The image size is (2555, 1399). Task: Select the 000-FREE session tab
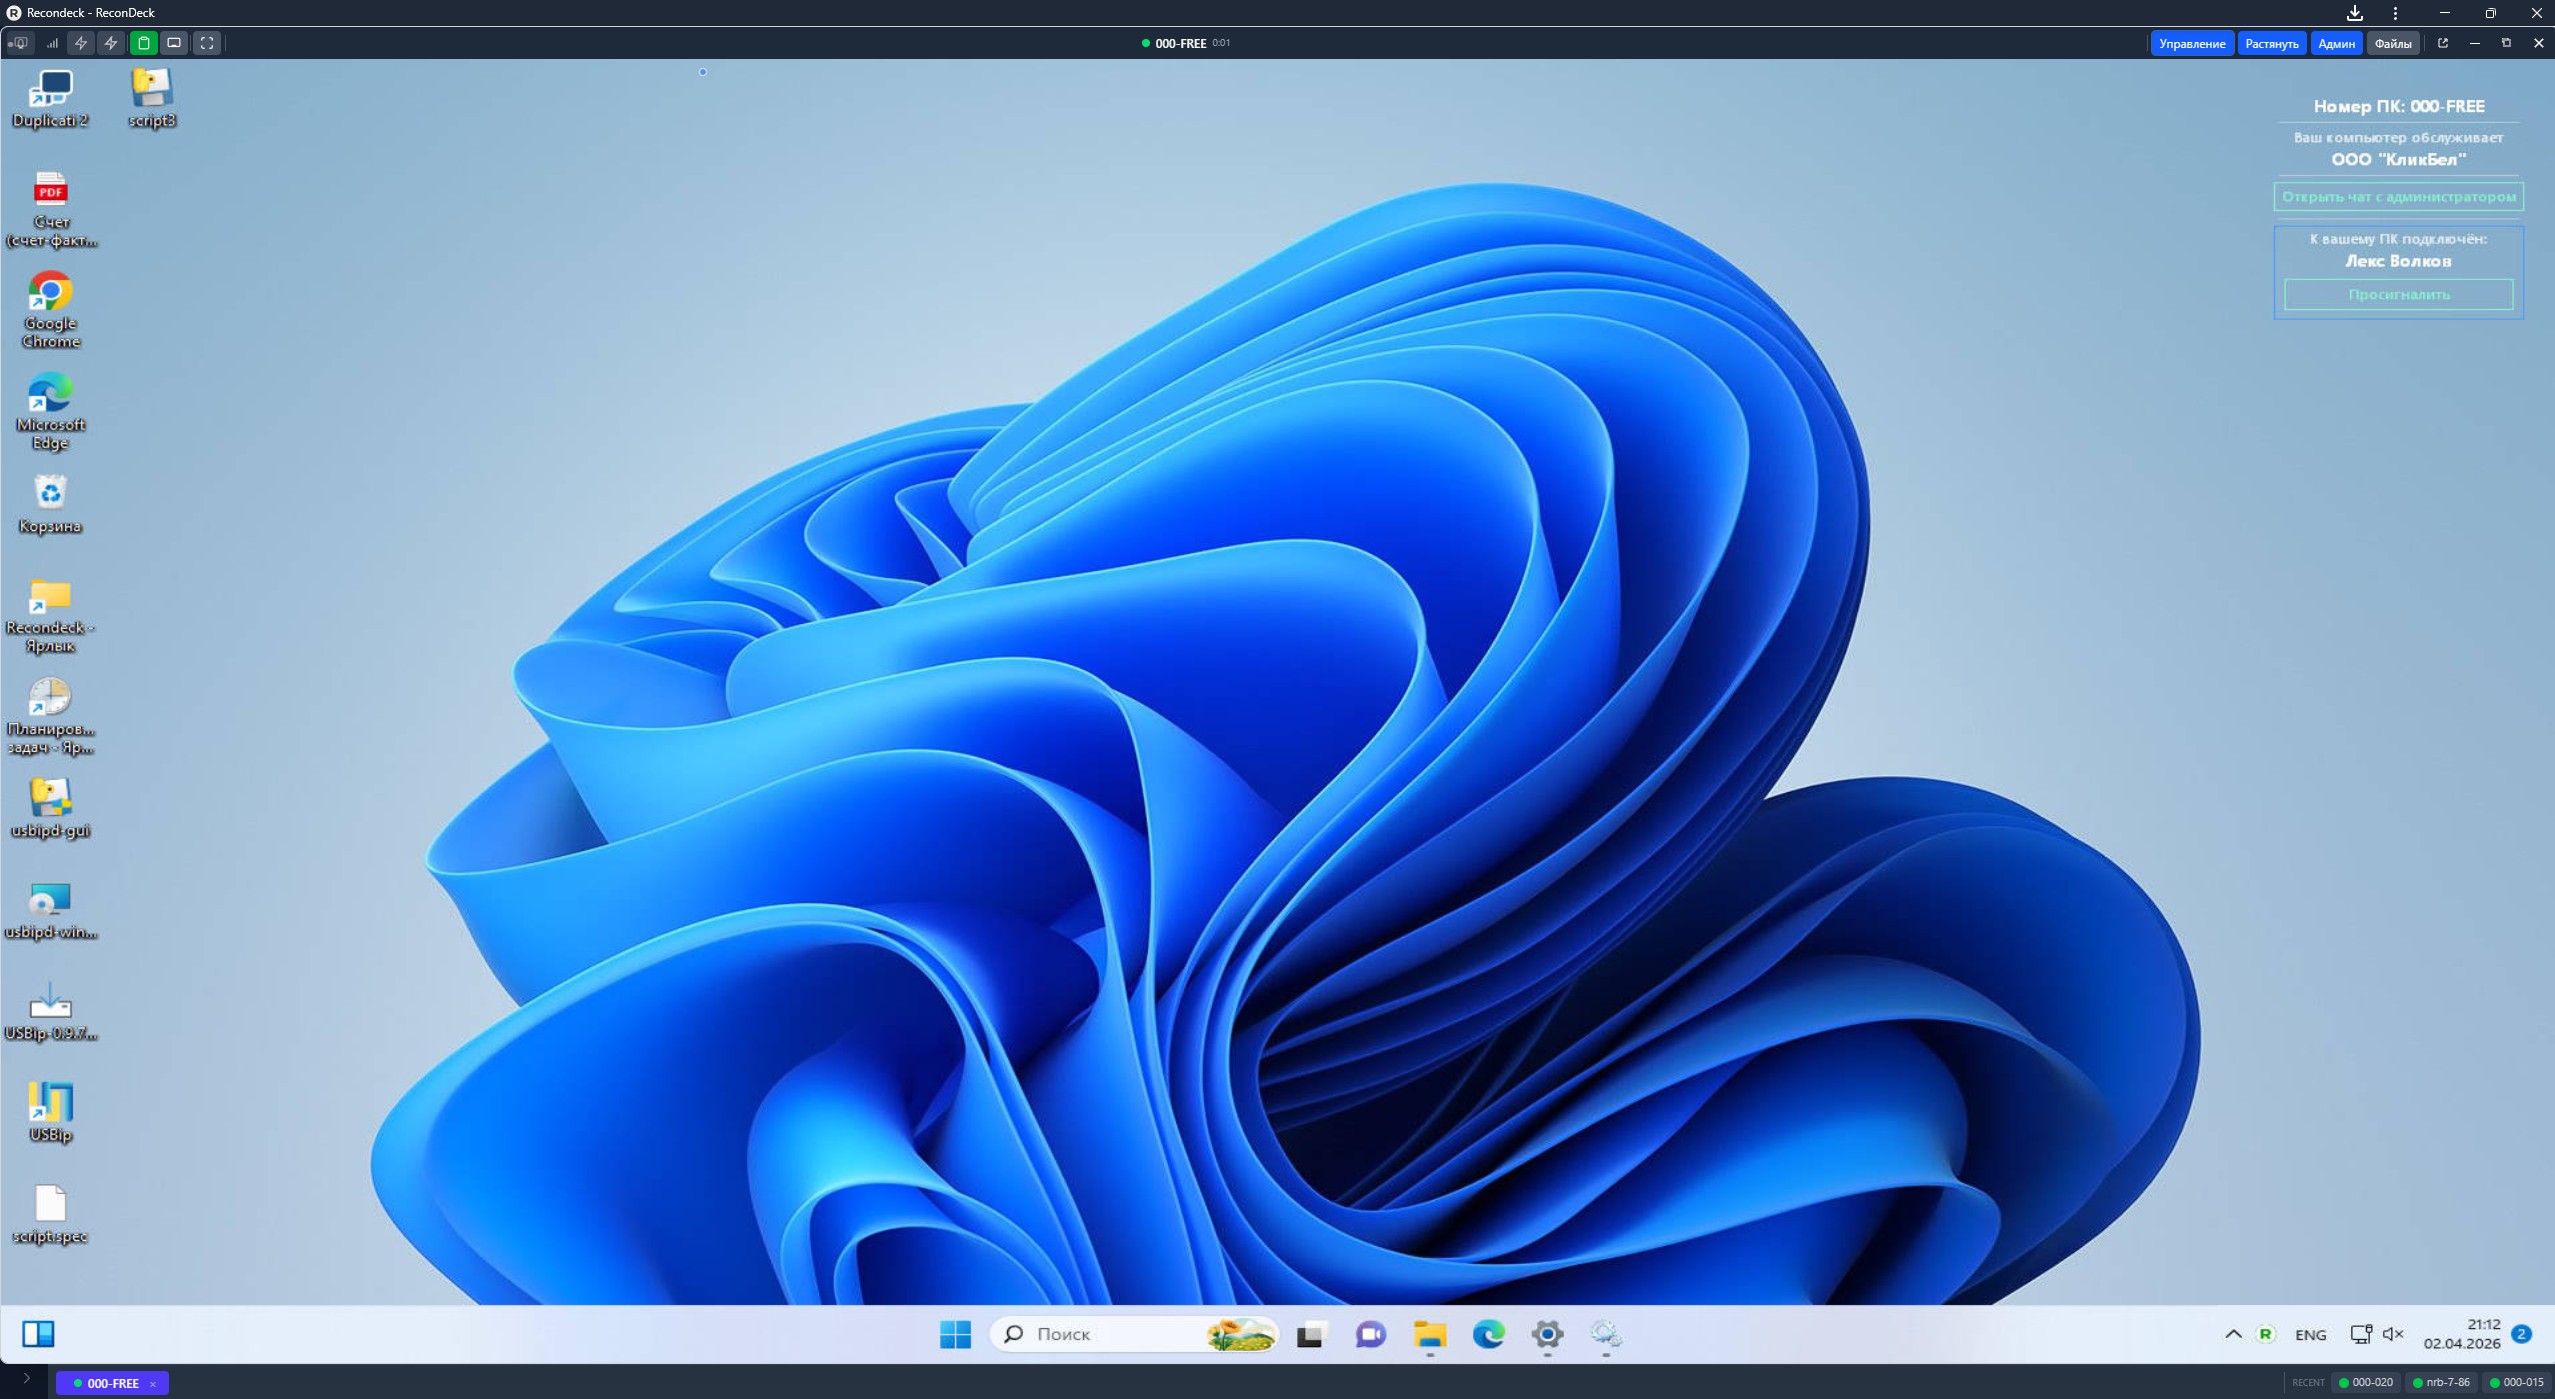(110, 1383)
